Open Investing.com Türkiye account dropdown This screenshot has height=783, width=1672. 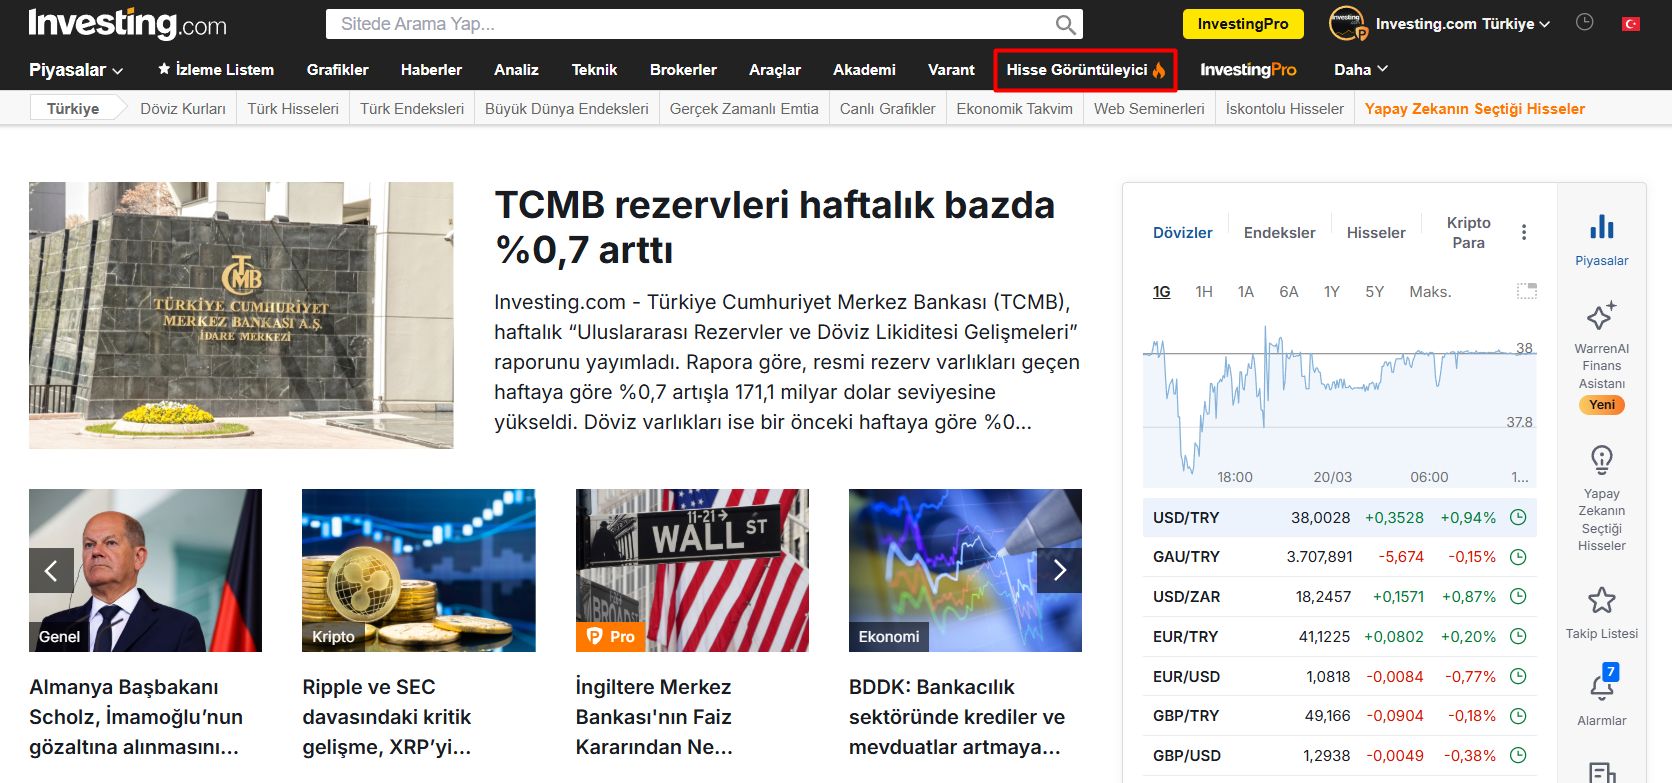(1463, 24)
